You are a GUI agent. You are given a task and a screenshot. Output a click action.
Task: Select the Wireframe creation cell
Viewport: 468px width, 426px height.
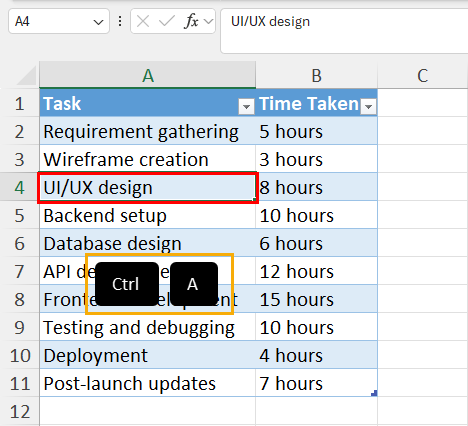pyautogui.click(x=148, y=159)
